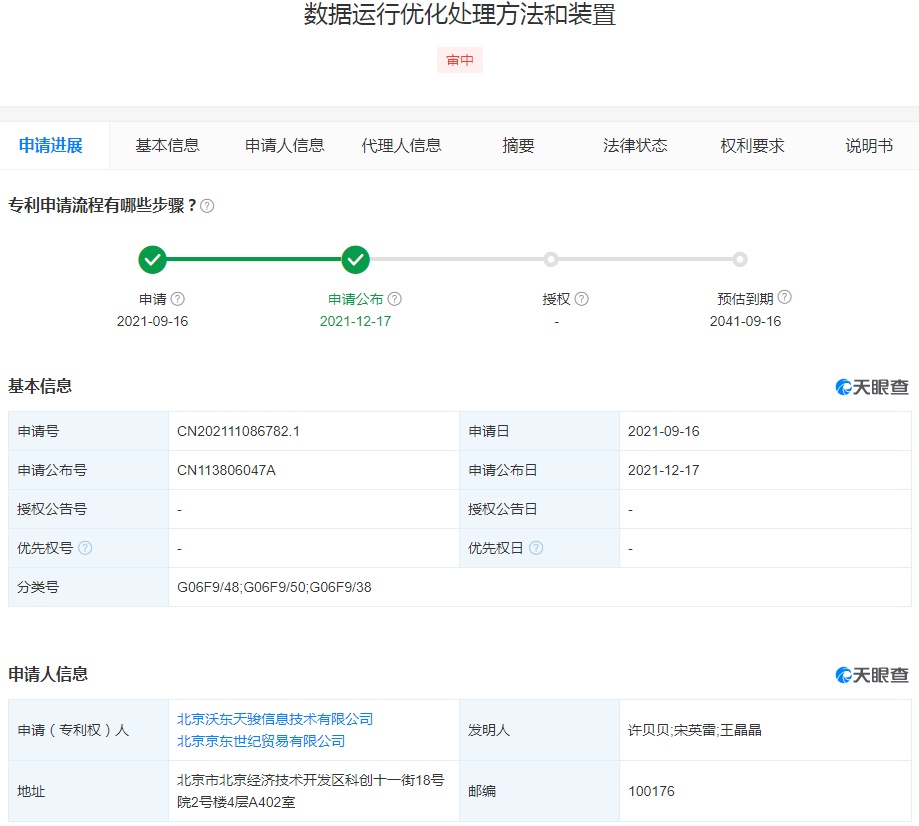Click the 预估到期 step label
Screen dimensions: 919x826
tap(746, 299)
